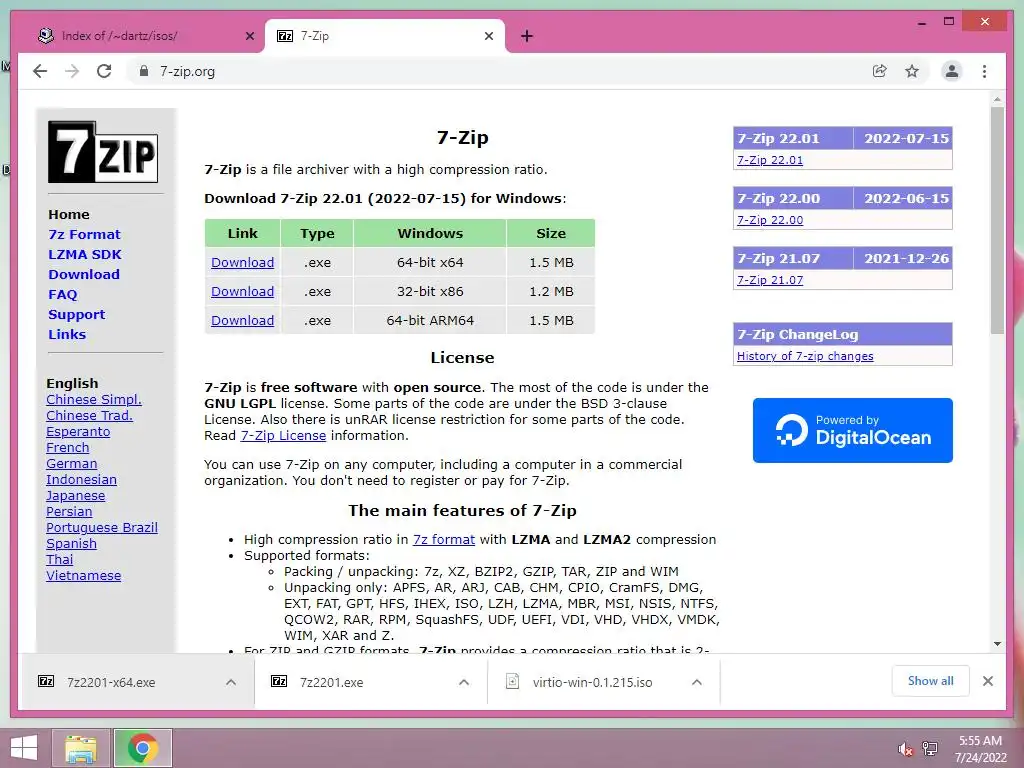
Task: Download the 64-bit ARM64 .exe
Action: 242,321
